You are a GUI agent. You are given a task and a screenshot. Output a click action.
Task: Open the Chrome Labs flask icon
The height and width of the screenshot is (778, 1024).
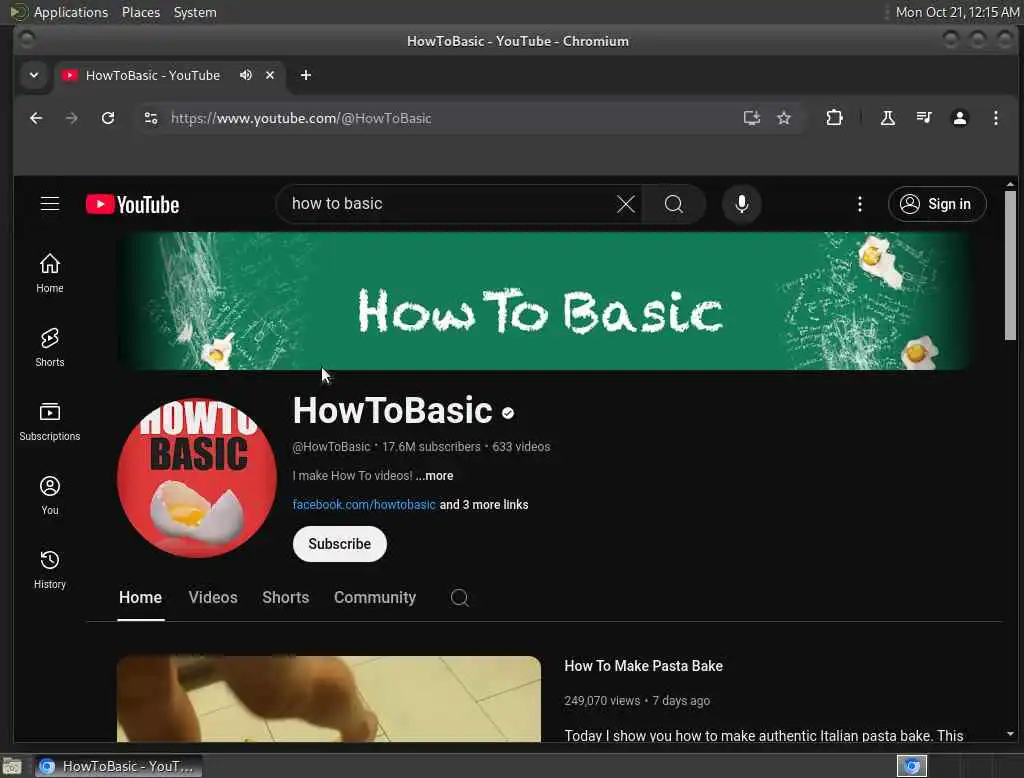coord(888,118)
